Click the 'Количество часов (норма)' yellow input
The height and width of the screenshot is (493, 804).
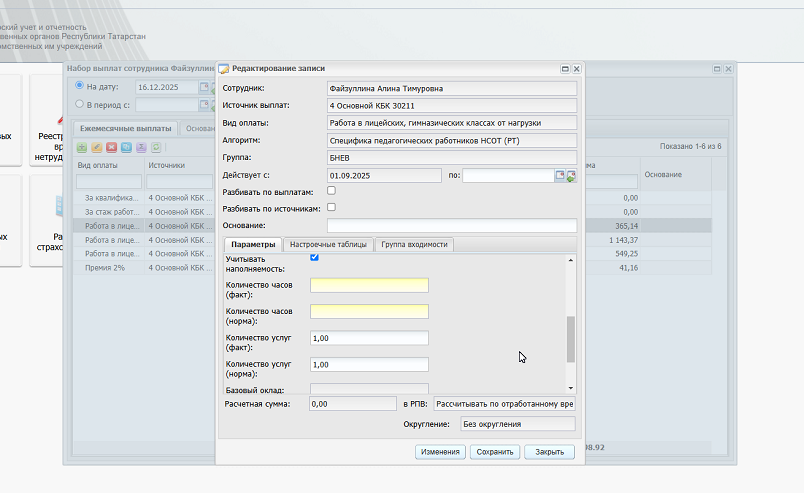tap(369, 311)
